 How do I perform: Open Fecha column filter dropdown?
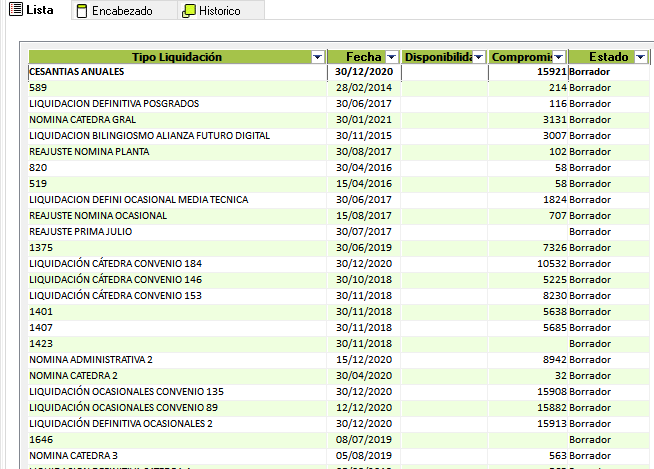pyautogui.click(x=392, y=57)
